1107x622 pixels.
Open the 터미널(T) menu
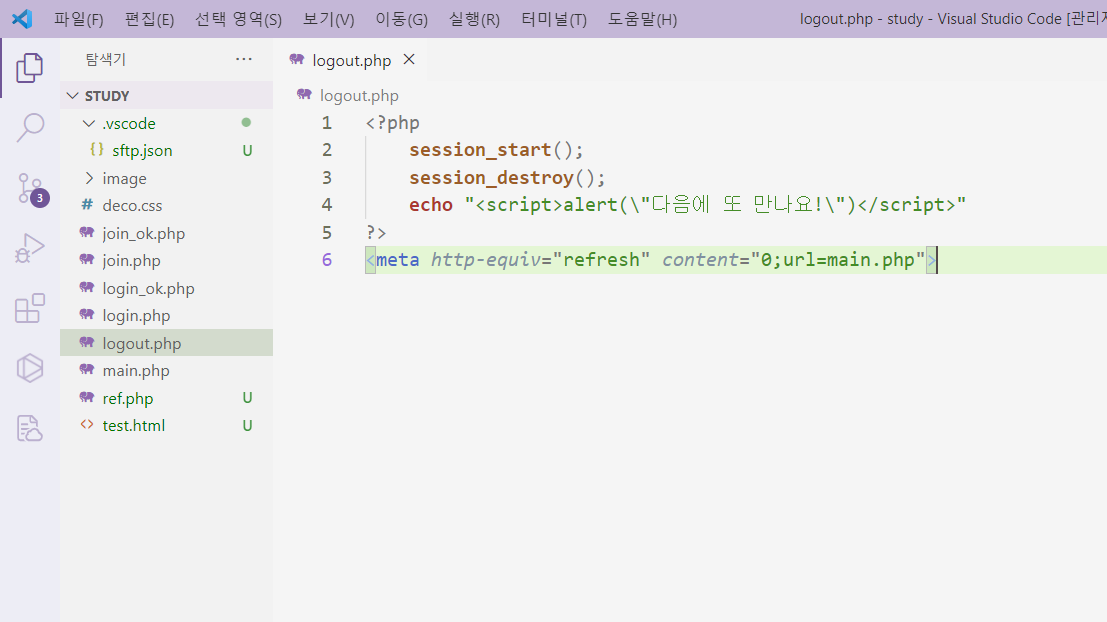pyautogui.click(x=554, y=19)
